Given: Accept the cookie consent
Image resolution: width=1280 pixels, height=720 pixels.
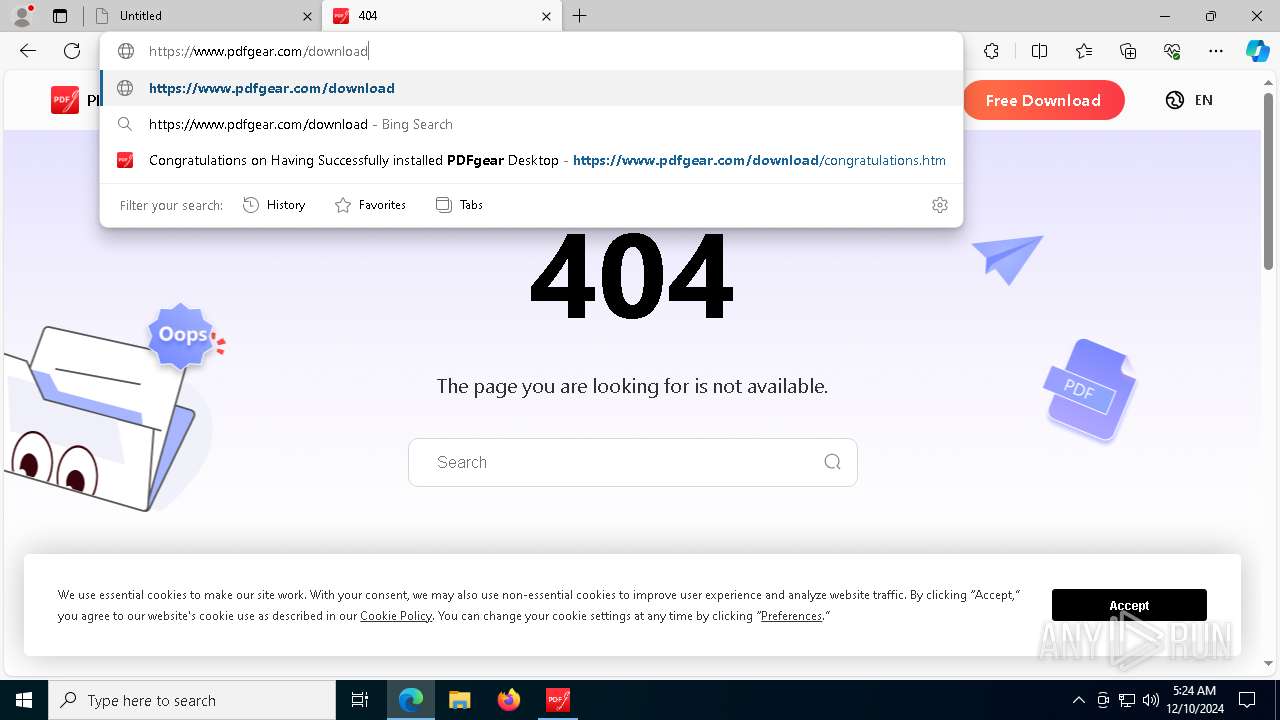Looking at the screenshot, I should [x=1129, y=605].
